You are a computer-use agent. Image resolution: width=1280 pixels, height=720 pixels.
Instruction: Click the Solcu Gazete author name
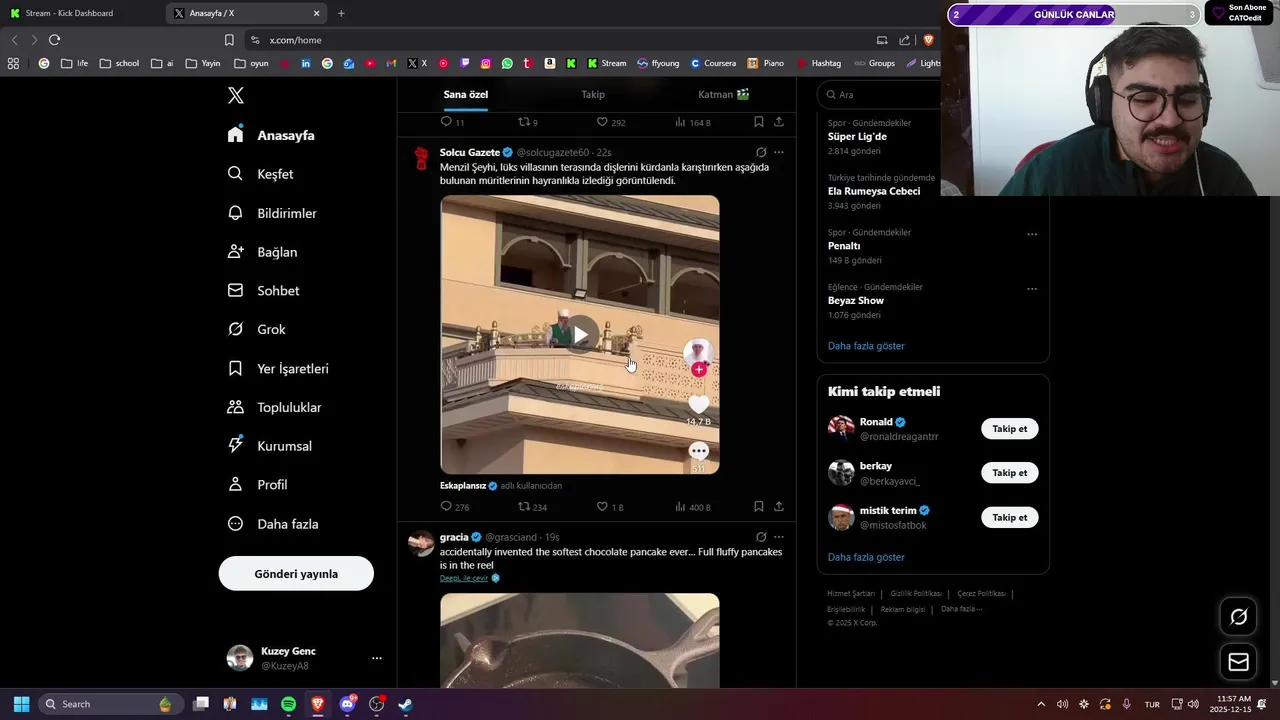point(470,152)
